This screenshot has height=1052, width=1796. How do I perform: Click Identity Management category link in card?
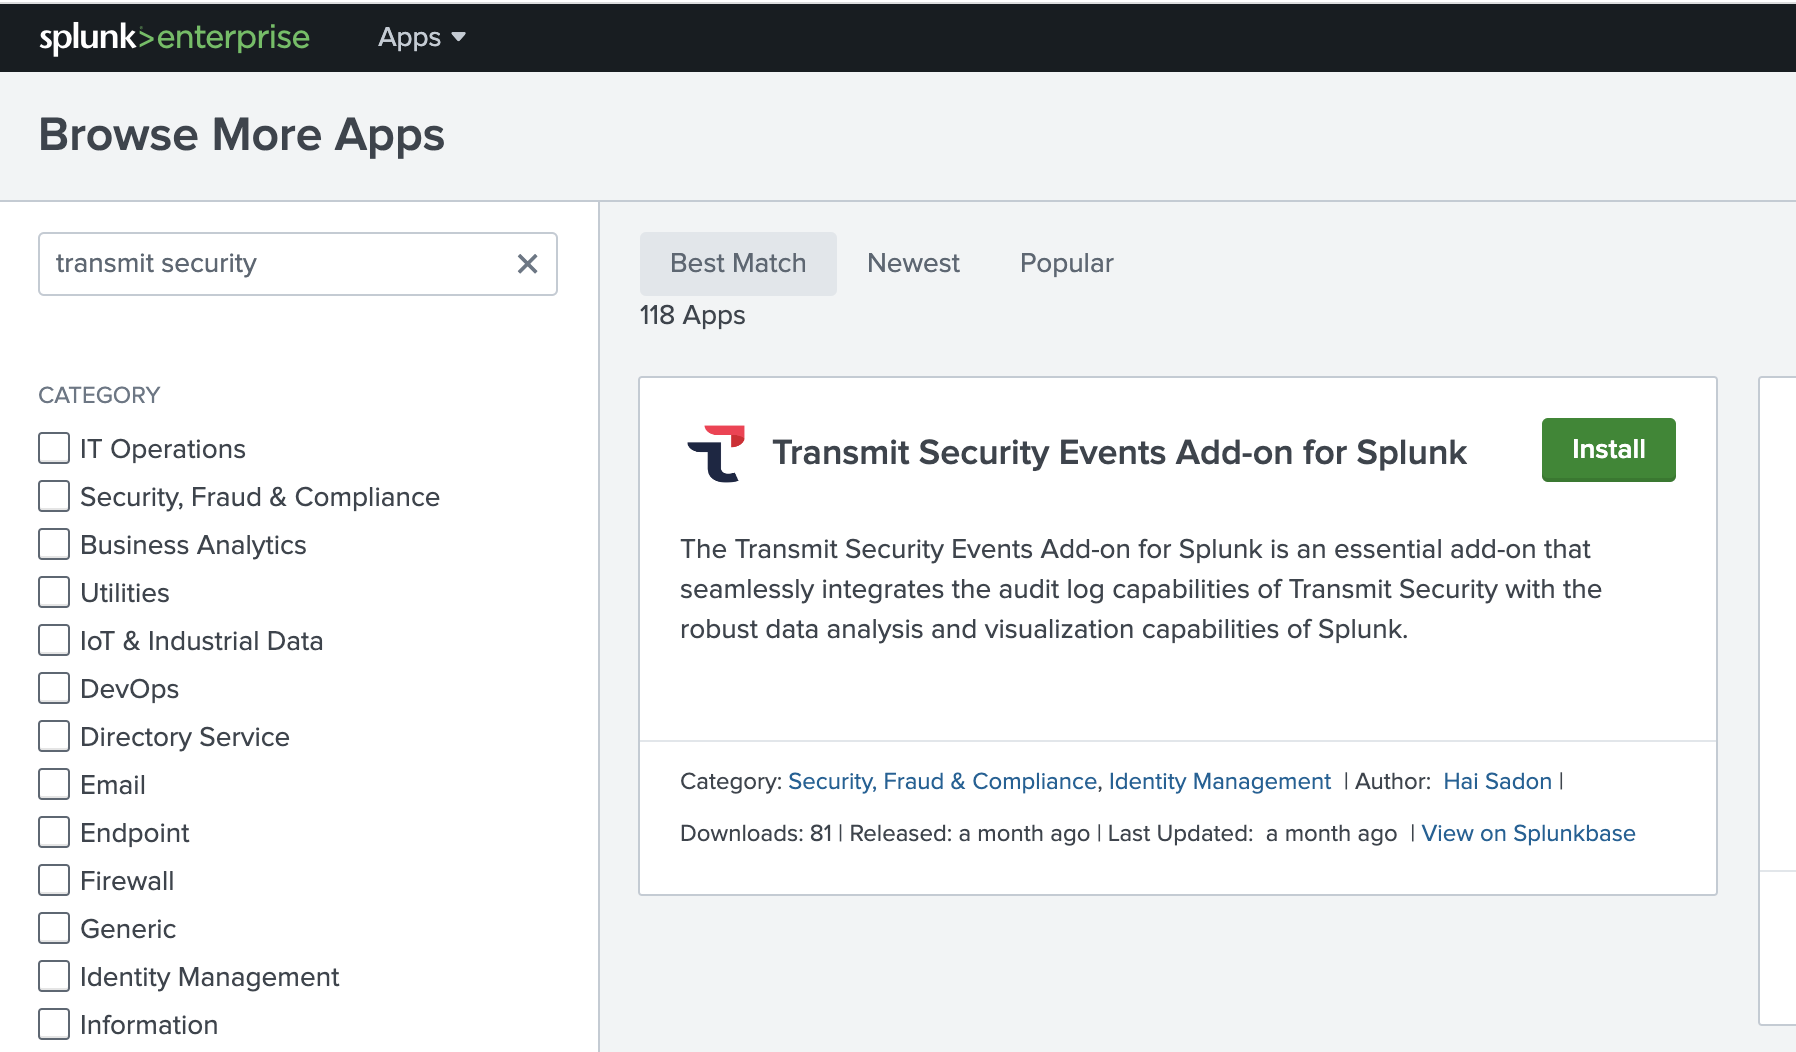pyautogui.click(x=1219, y=781)
